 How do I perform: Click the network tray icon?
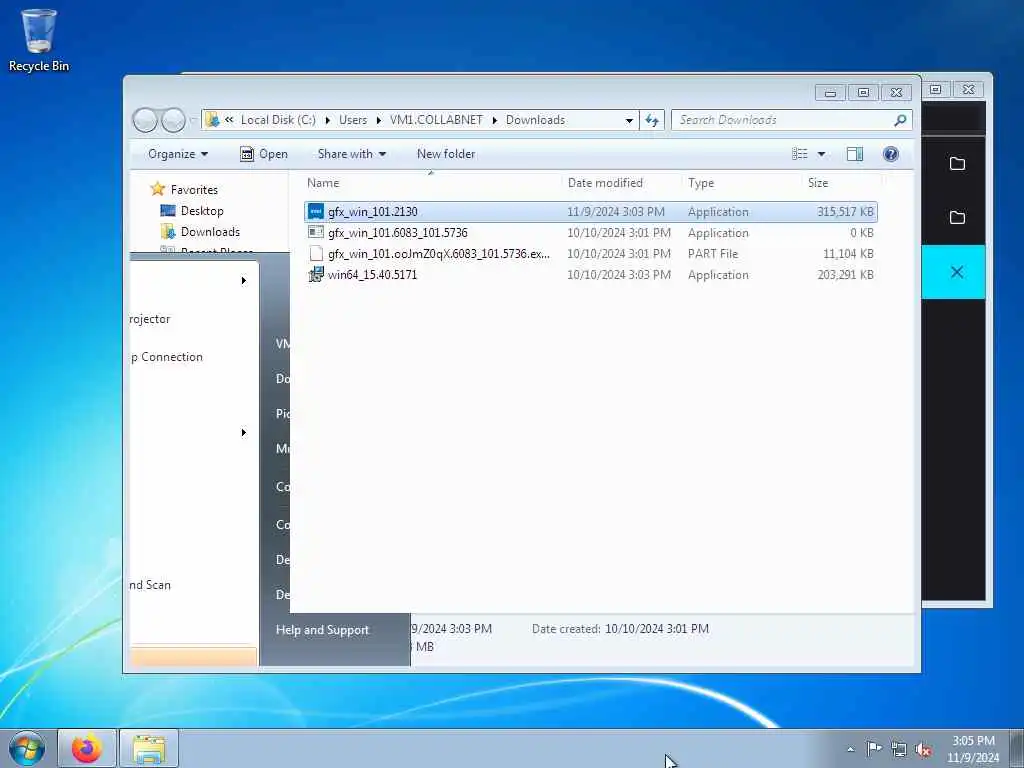pyautogui.click(x=899, y=750)
